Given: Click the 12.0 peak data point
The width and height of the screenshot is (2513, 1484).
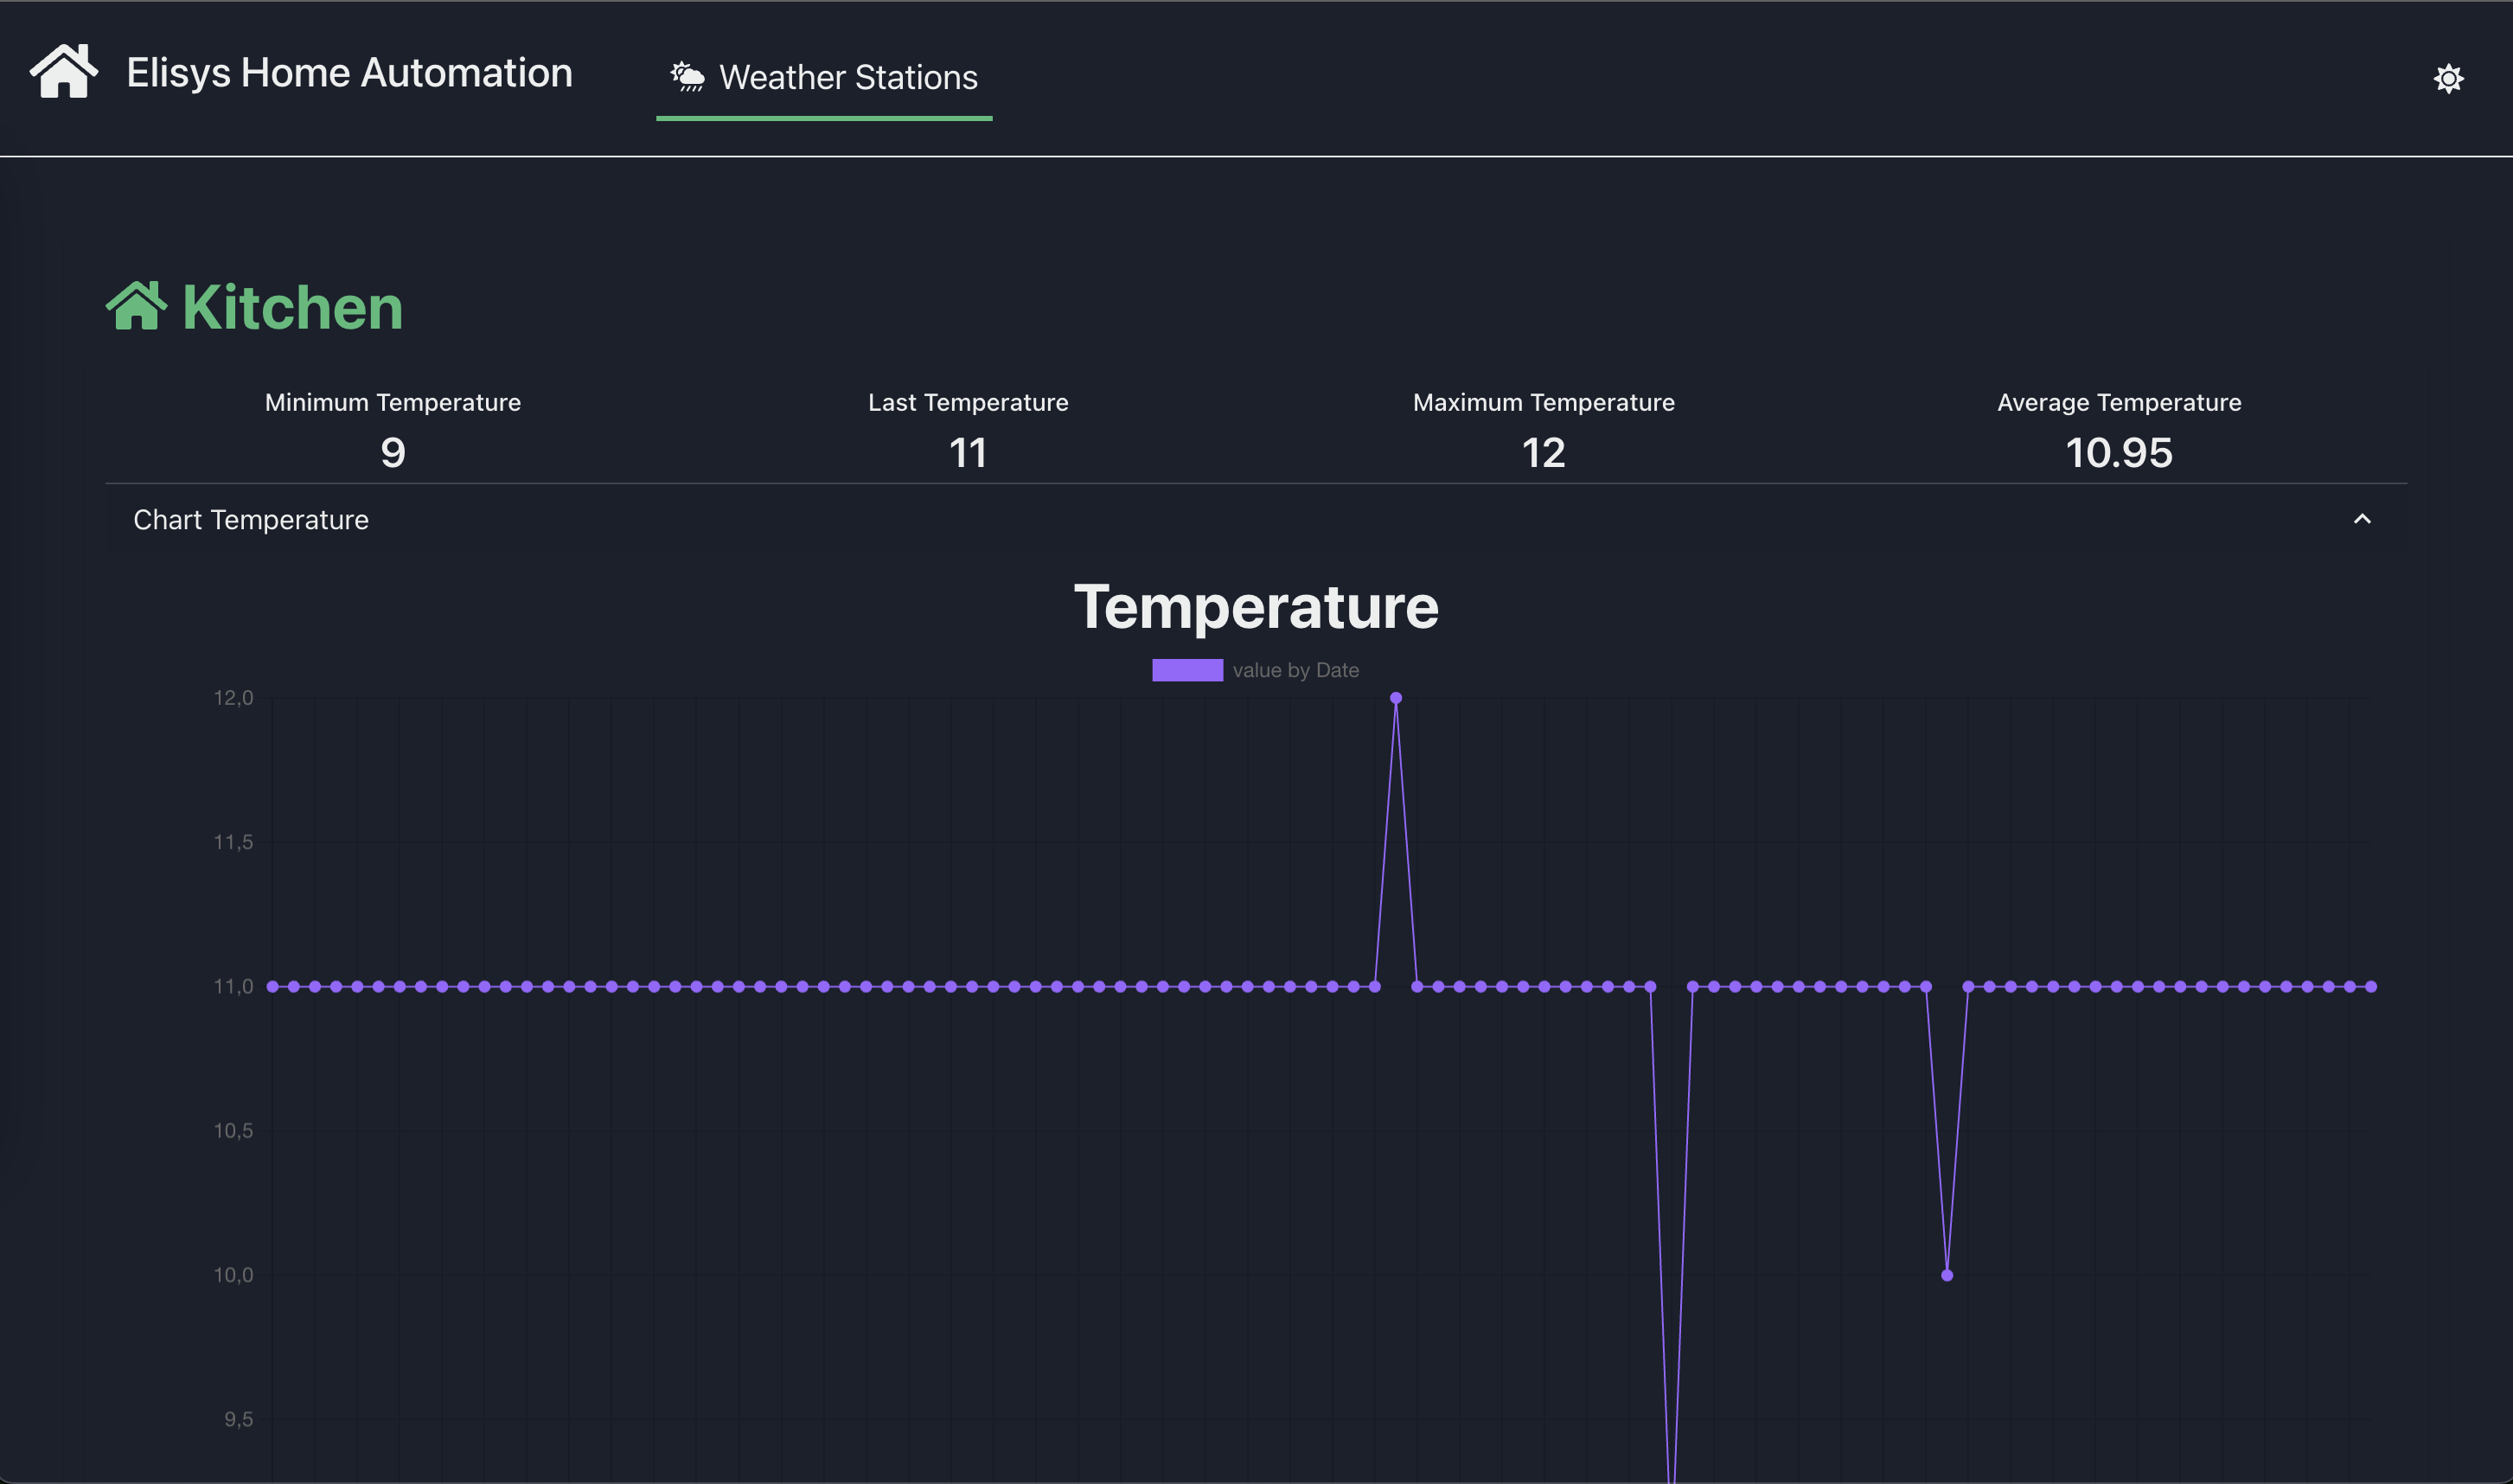Looking at the screenshot, I should coord(1396,698).
